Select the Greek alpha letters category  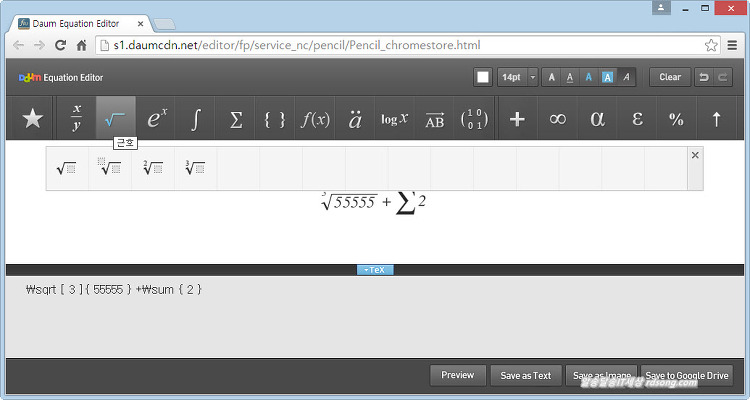click(597, 119)
